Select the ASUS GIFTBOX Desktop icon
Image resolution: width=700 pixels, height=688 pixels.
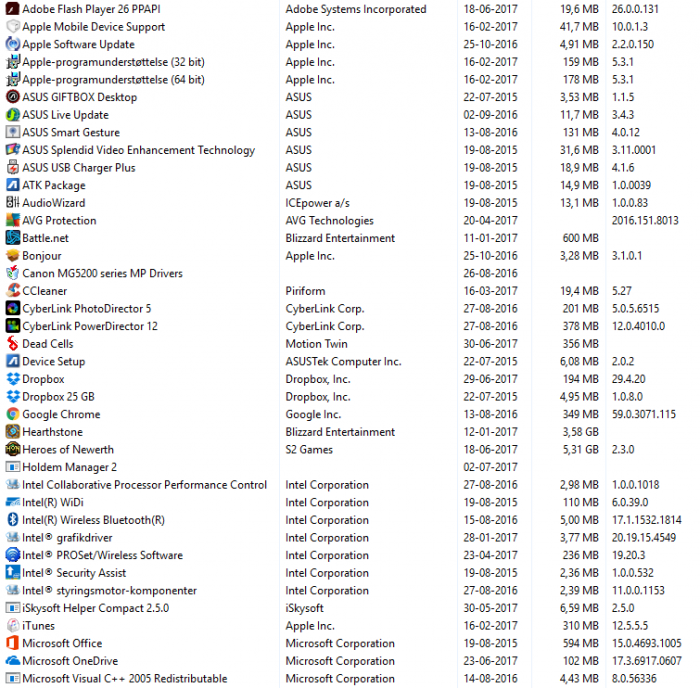coord(12,97)
